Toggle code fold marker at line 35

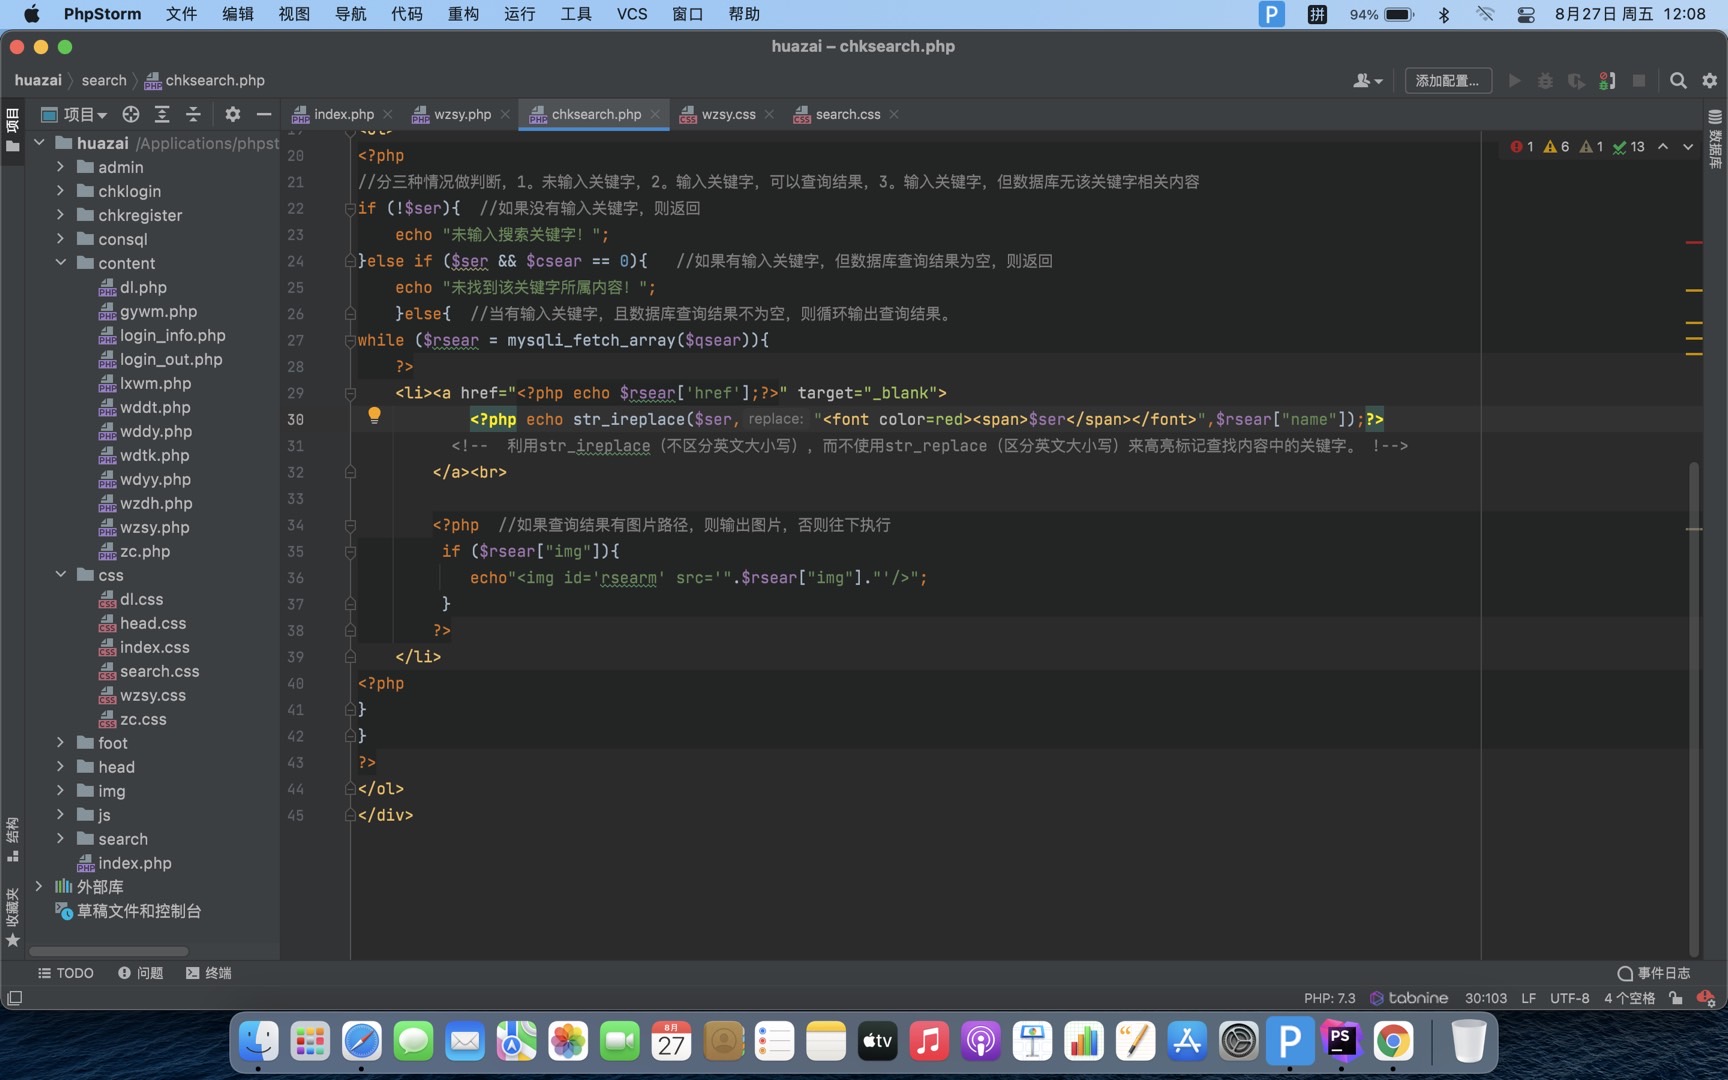(x=350, y=551)
